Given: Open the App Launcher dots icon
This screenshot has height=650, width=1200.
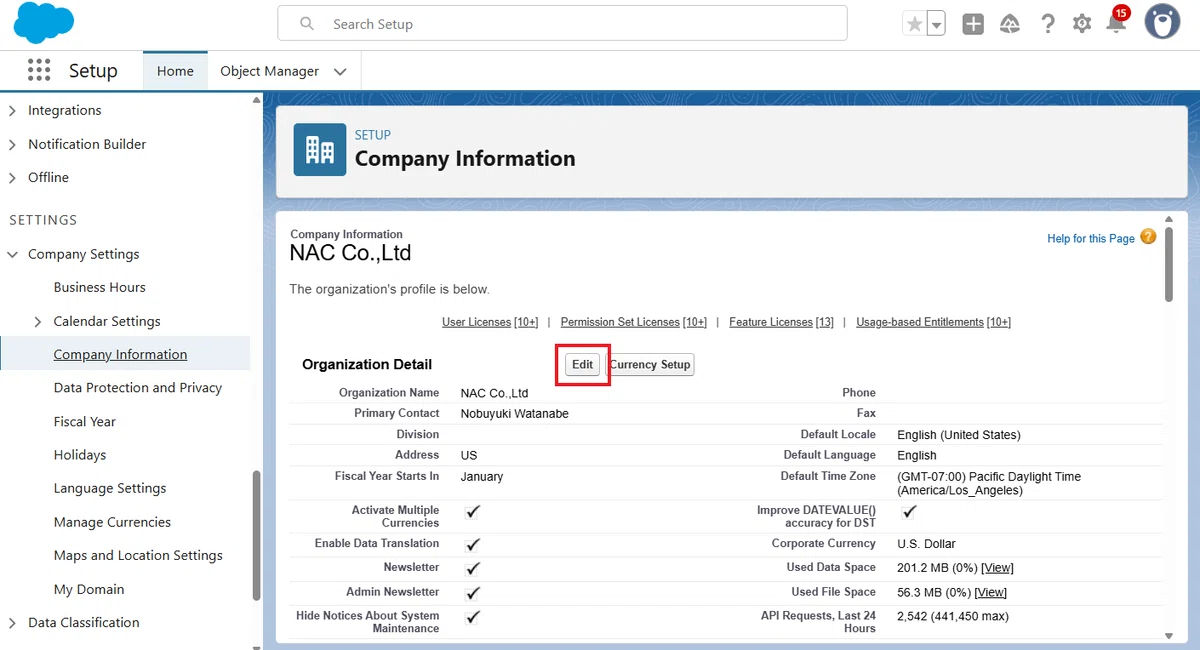Looking at the screenshot, I should click(x=39, y=70).
